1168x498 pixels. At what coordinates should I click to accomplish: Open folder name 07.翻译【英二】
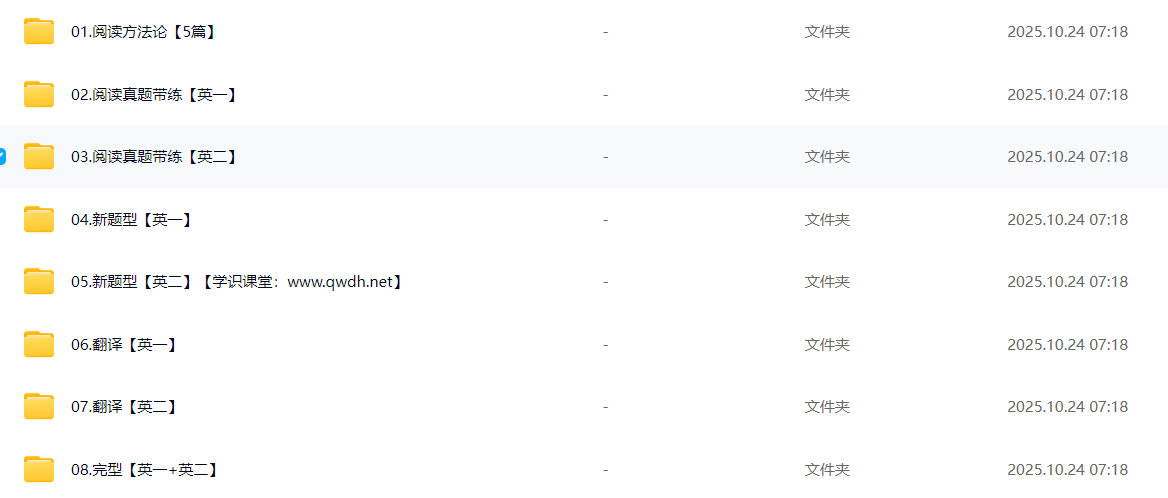pyautogui.click(x=124, y=407)
